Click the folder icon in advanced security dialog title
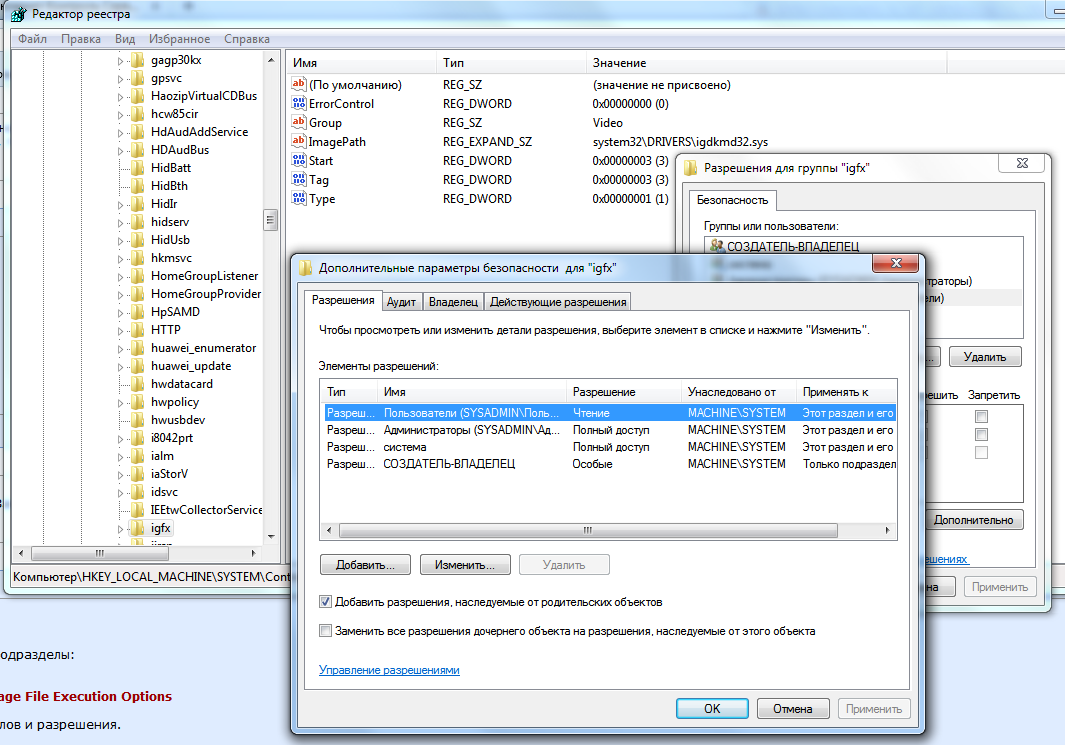This screenshot has height=745, width=1065. point(306,268)
